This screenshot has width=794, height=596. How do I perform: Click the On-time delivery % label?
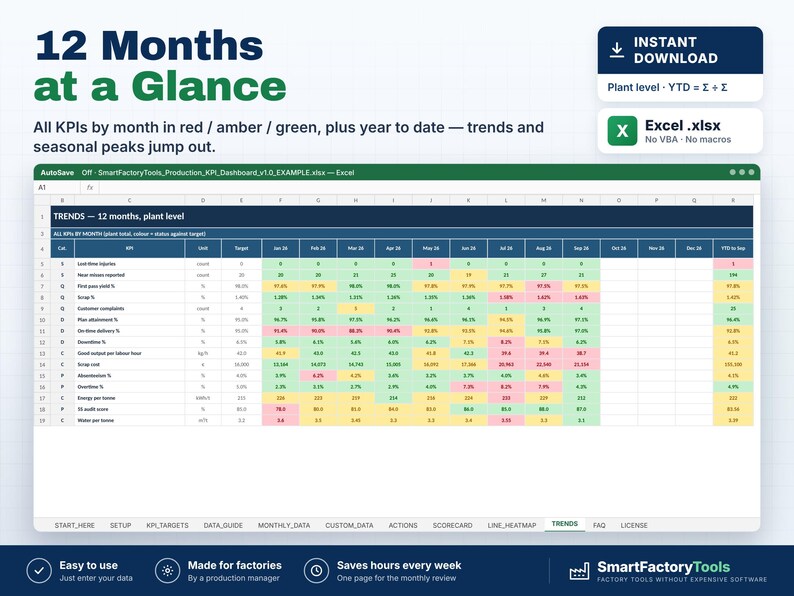point(98,331)
